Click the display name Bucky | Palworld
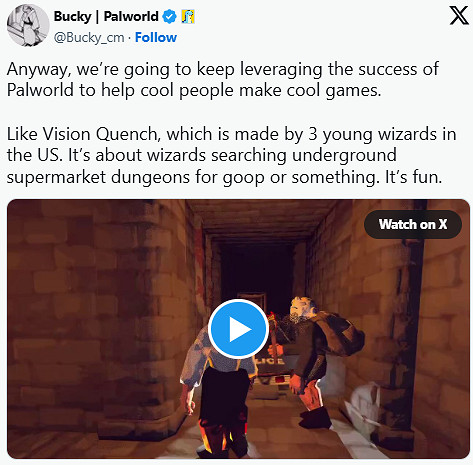The height and width of the screenshot is (465, 473). pyautogui.click(x=106, y=16)
